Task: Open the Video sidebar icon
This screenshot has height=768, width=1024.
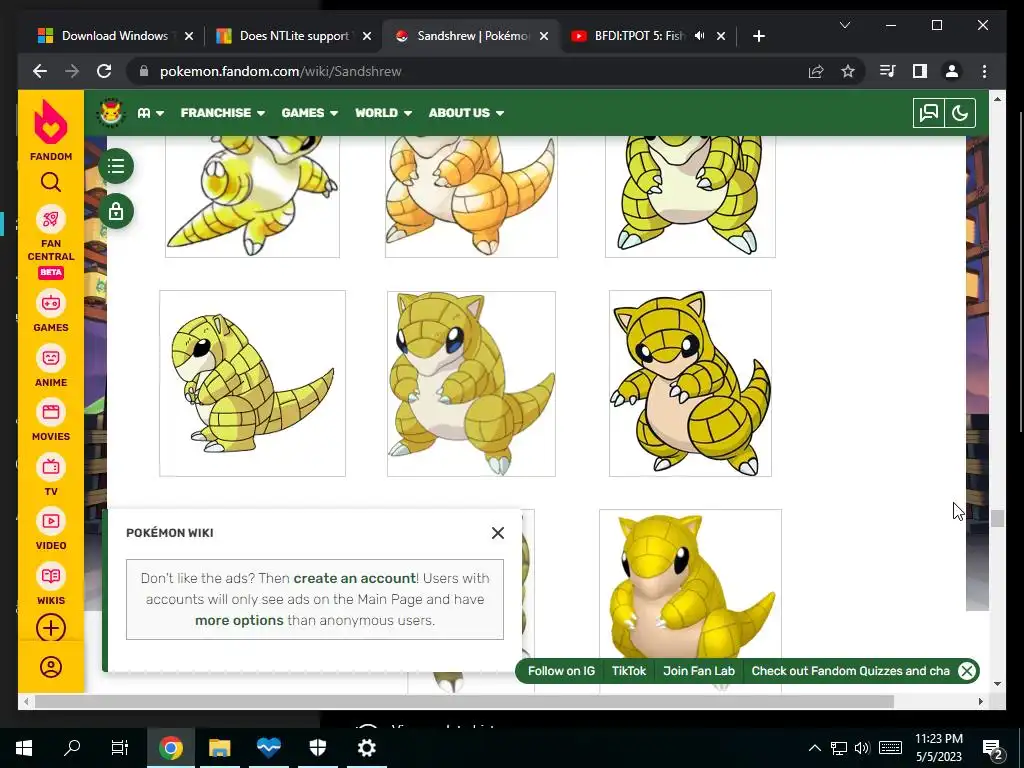Action: click(50, 521)
